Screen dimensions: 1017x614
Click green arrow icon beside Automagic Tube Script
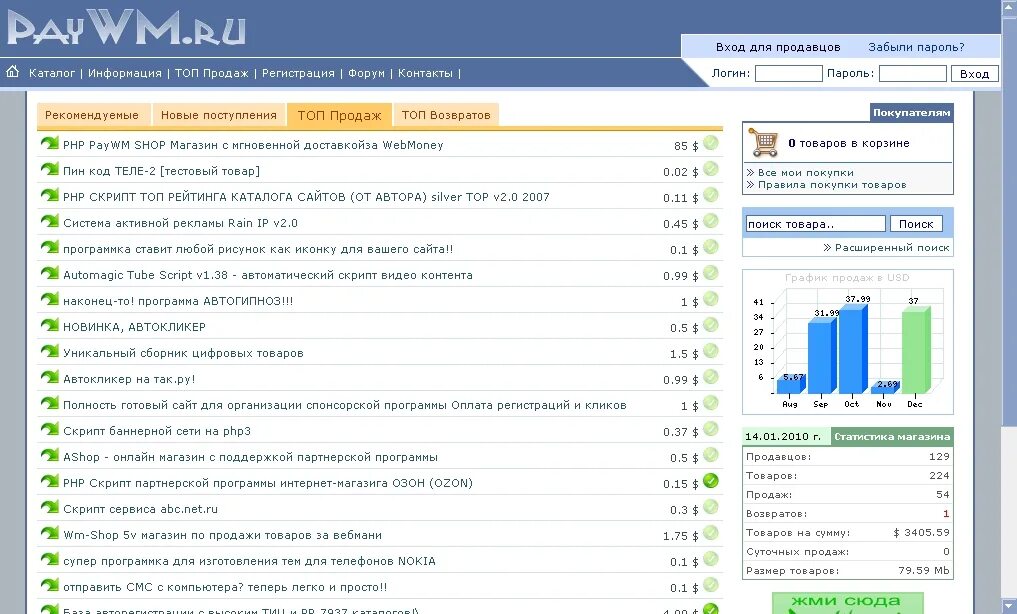pyautogui.click(x=50, y=272)
